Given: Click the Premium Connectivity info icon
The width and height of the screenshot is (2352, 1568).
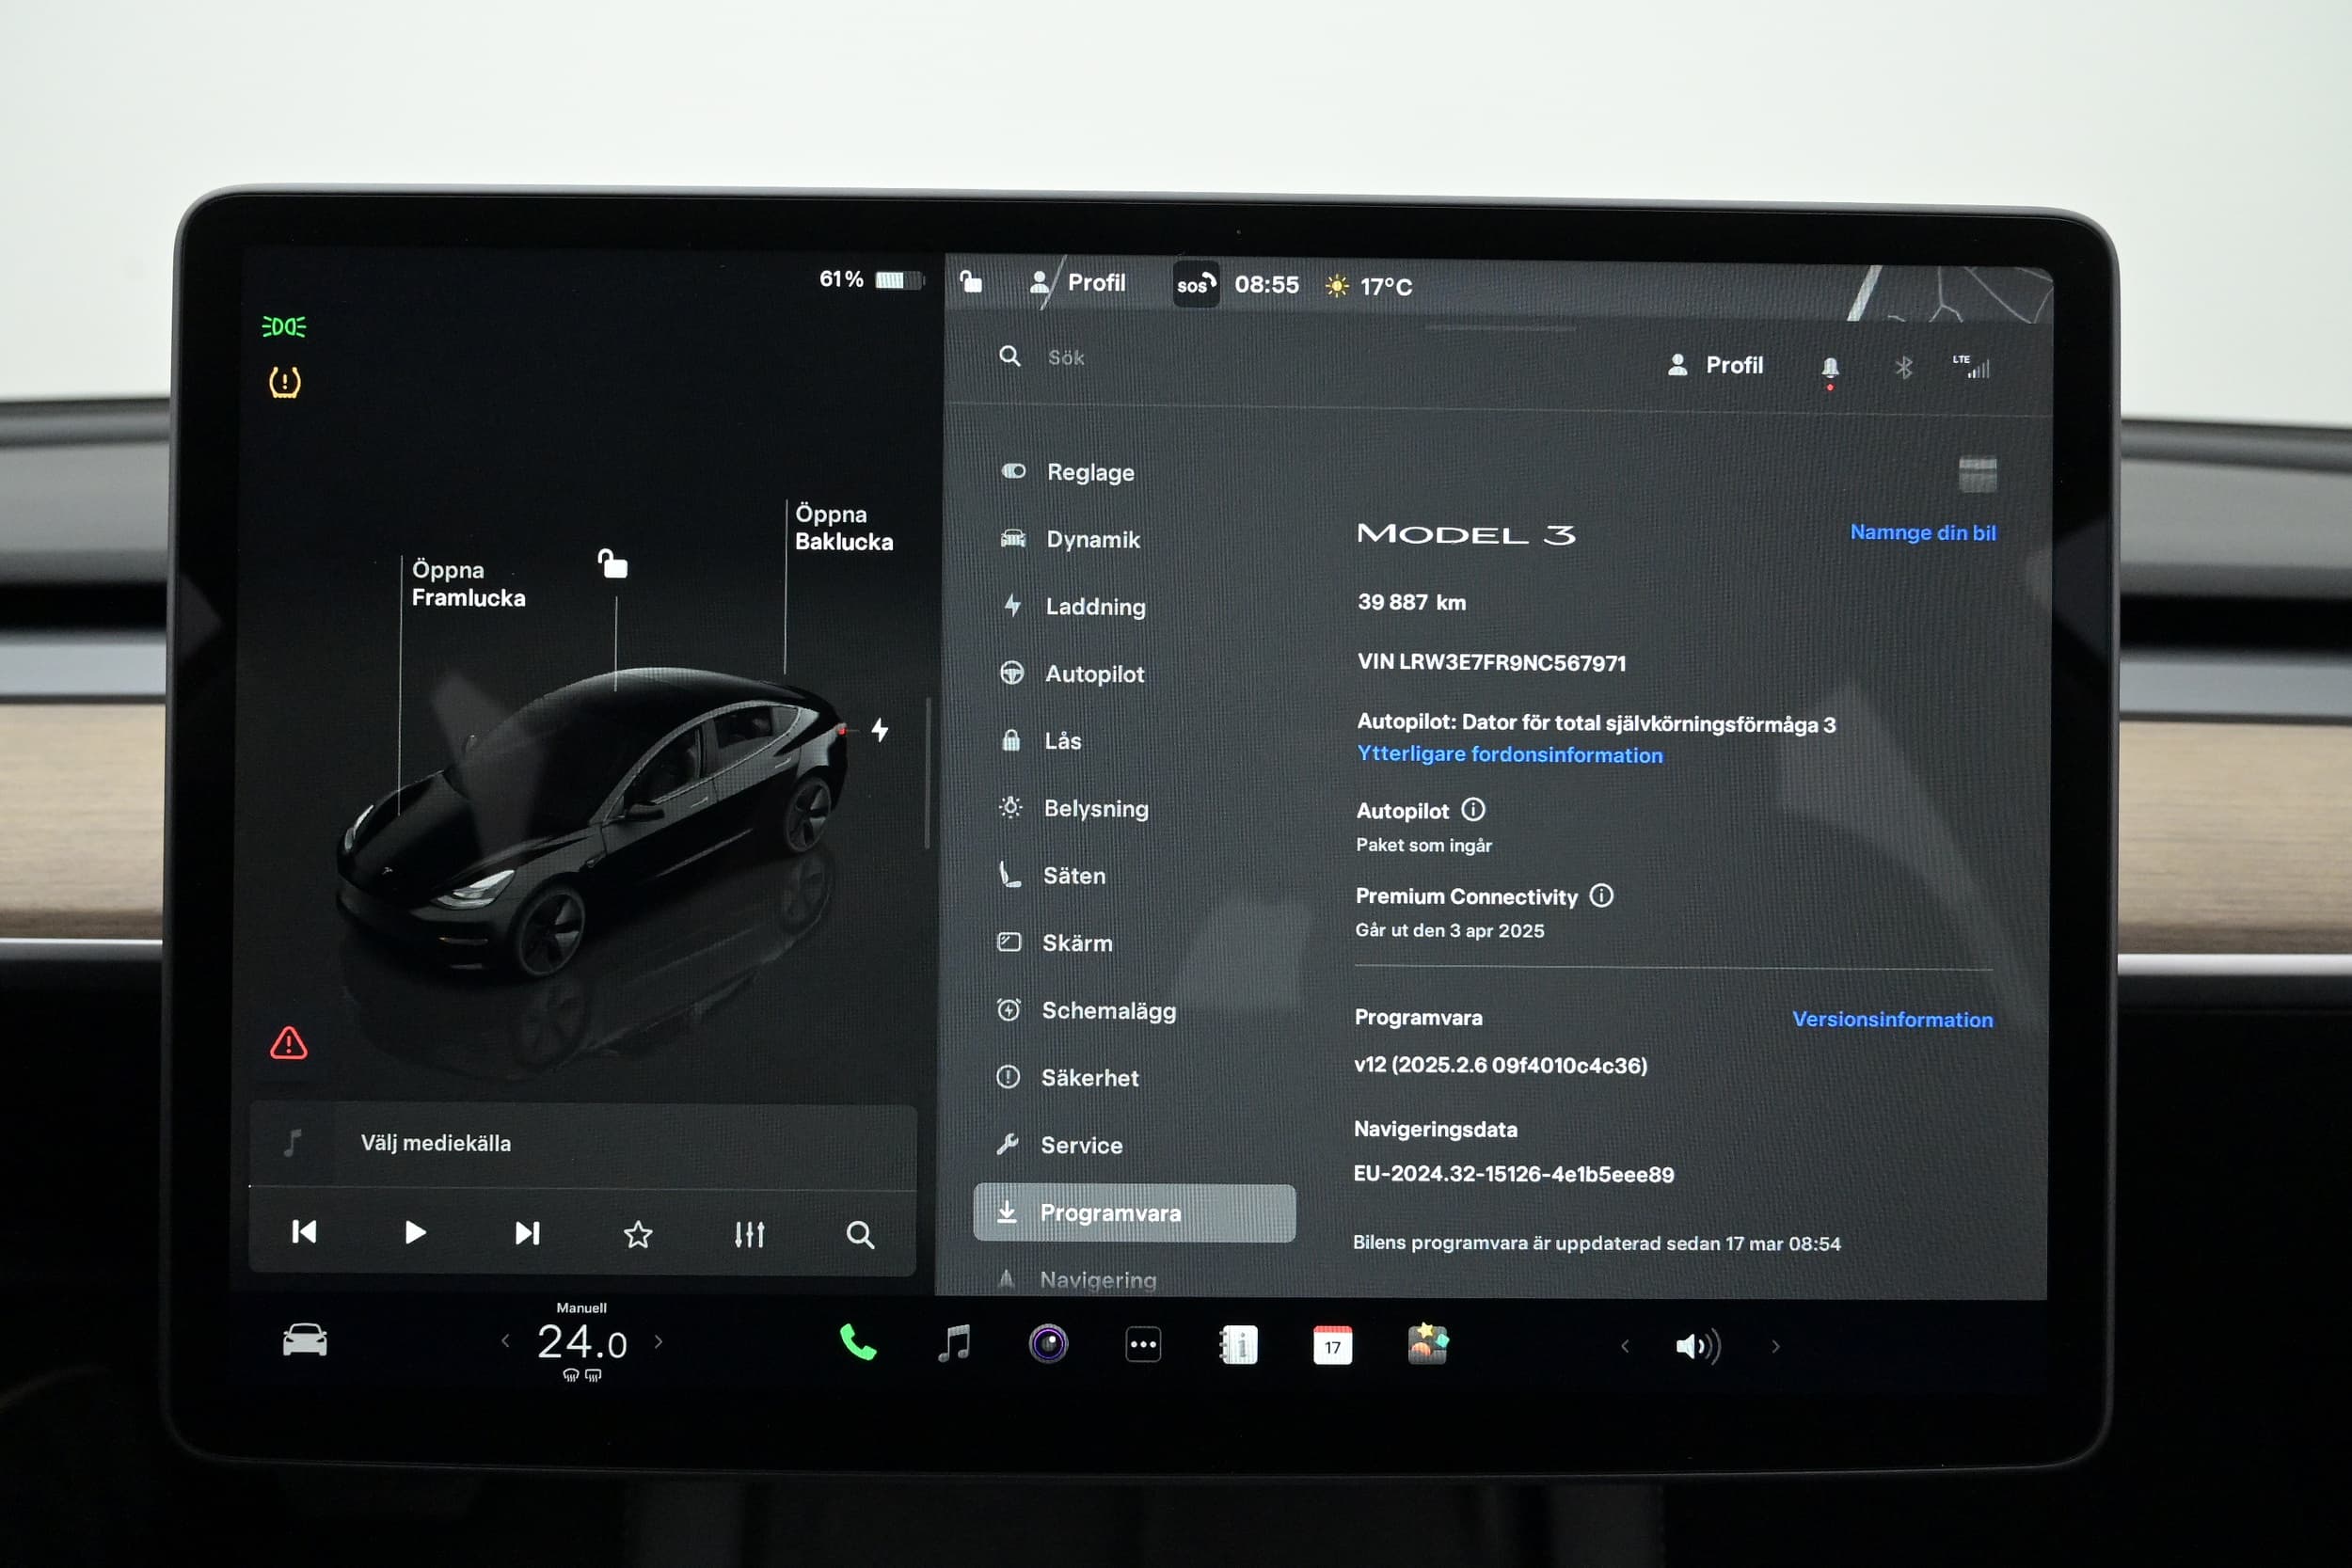Looking at the screenshot, I should point(1601,895).
